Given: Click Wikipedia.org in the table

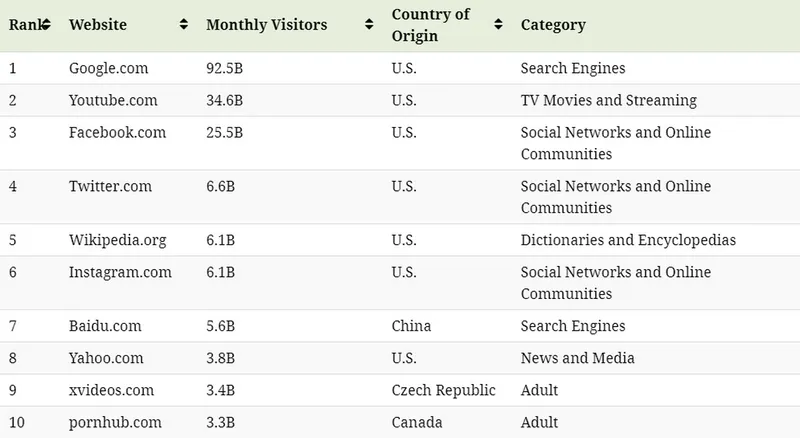Looking at the screenshot, I should 117,240.
